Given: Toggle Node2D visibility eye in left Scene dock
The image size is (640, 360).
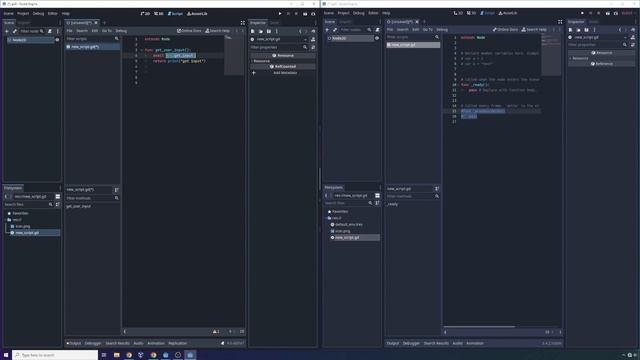Looking at the screenshot, I should coord(57,40).
